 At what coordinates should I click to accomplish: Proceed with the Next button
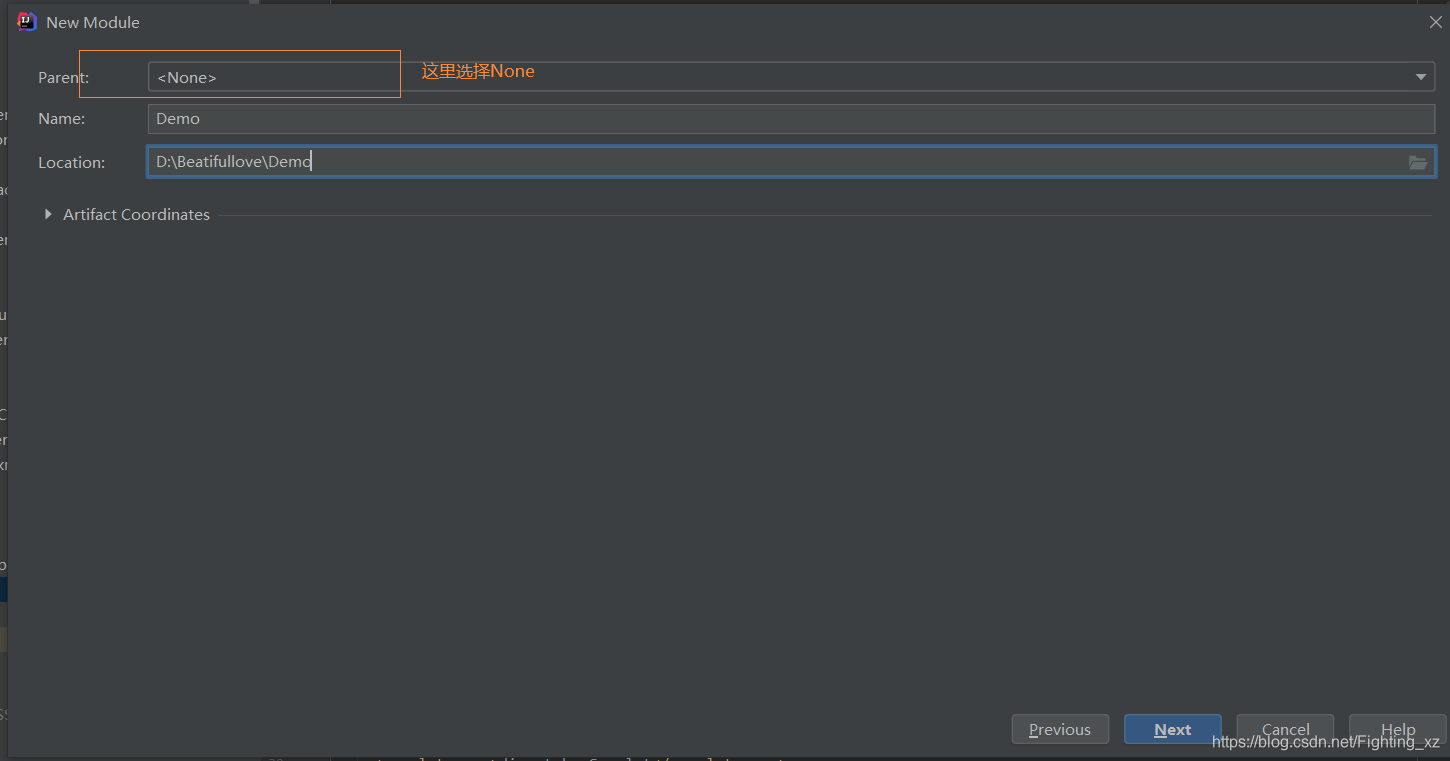[x=1172, y=729]
